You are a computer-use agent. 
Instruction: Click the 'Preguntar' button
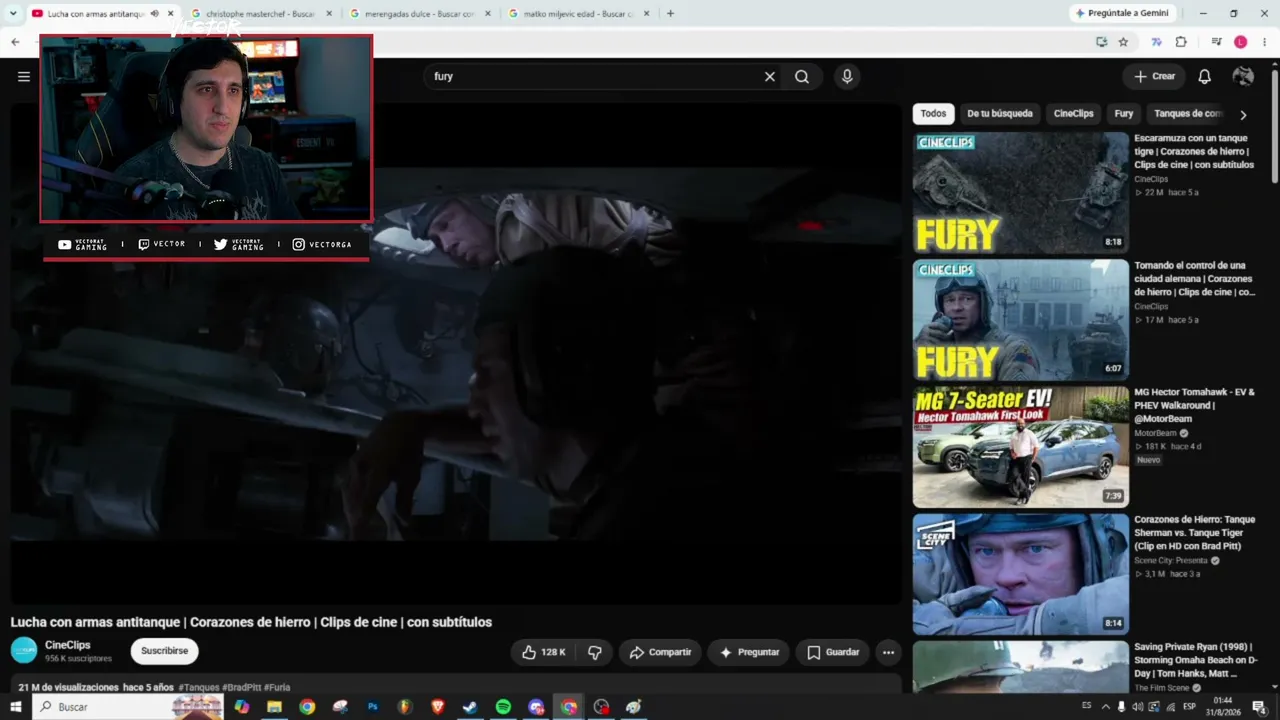point(749,652)
